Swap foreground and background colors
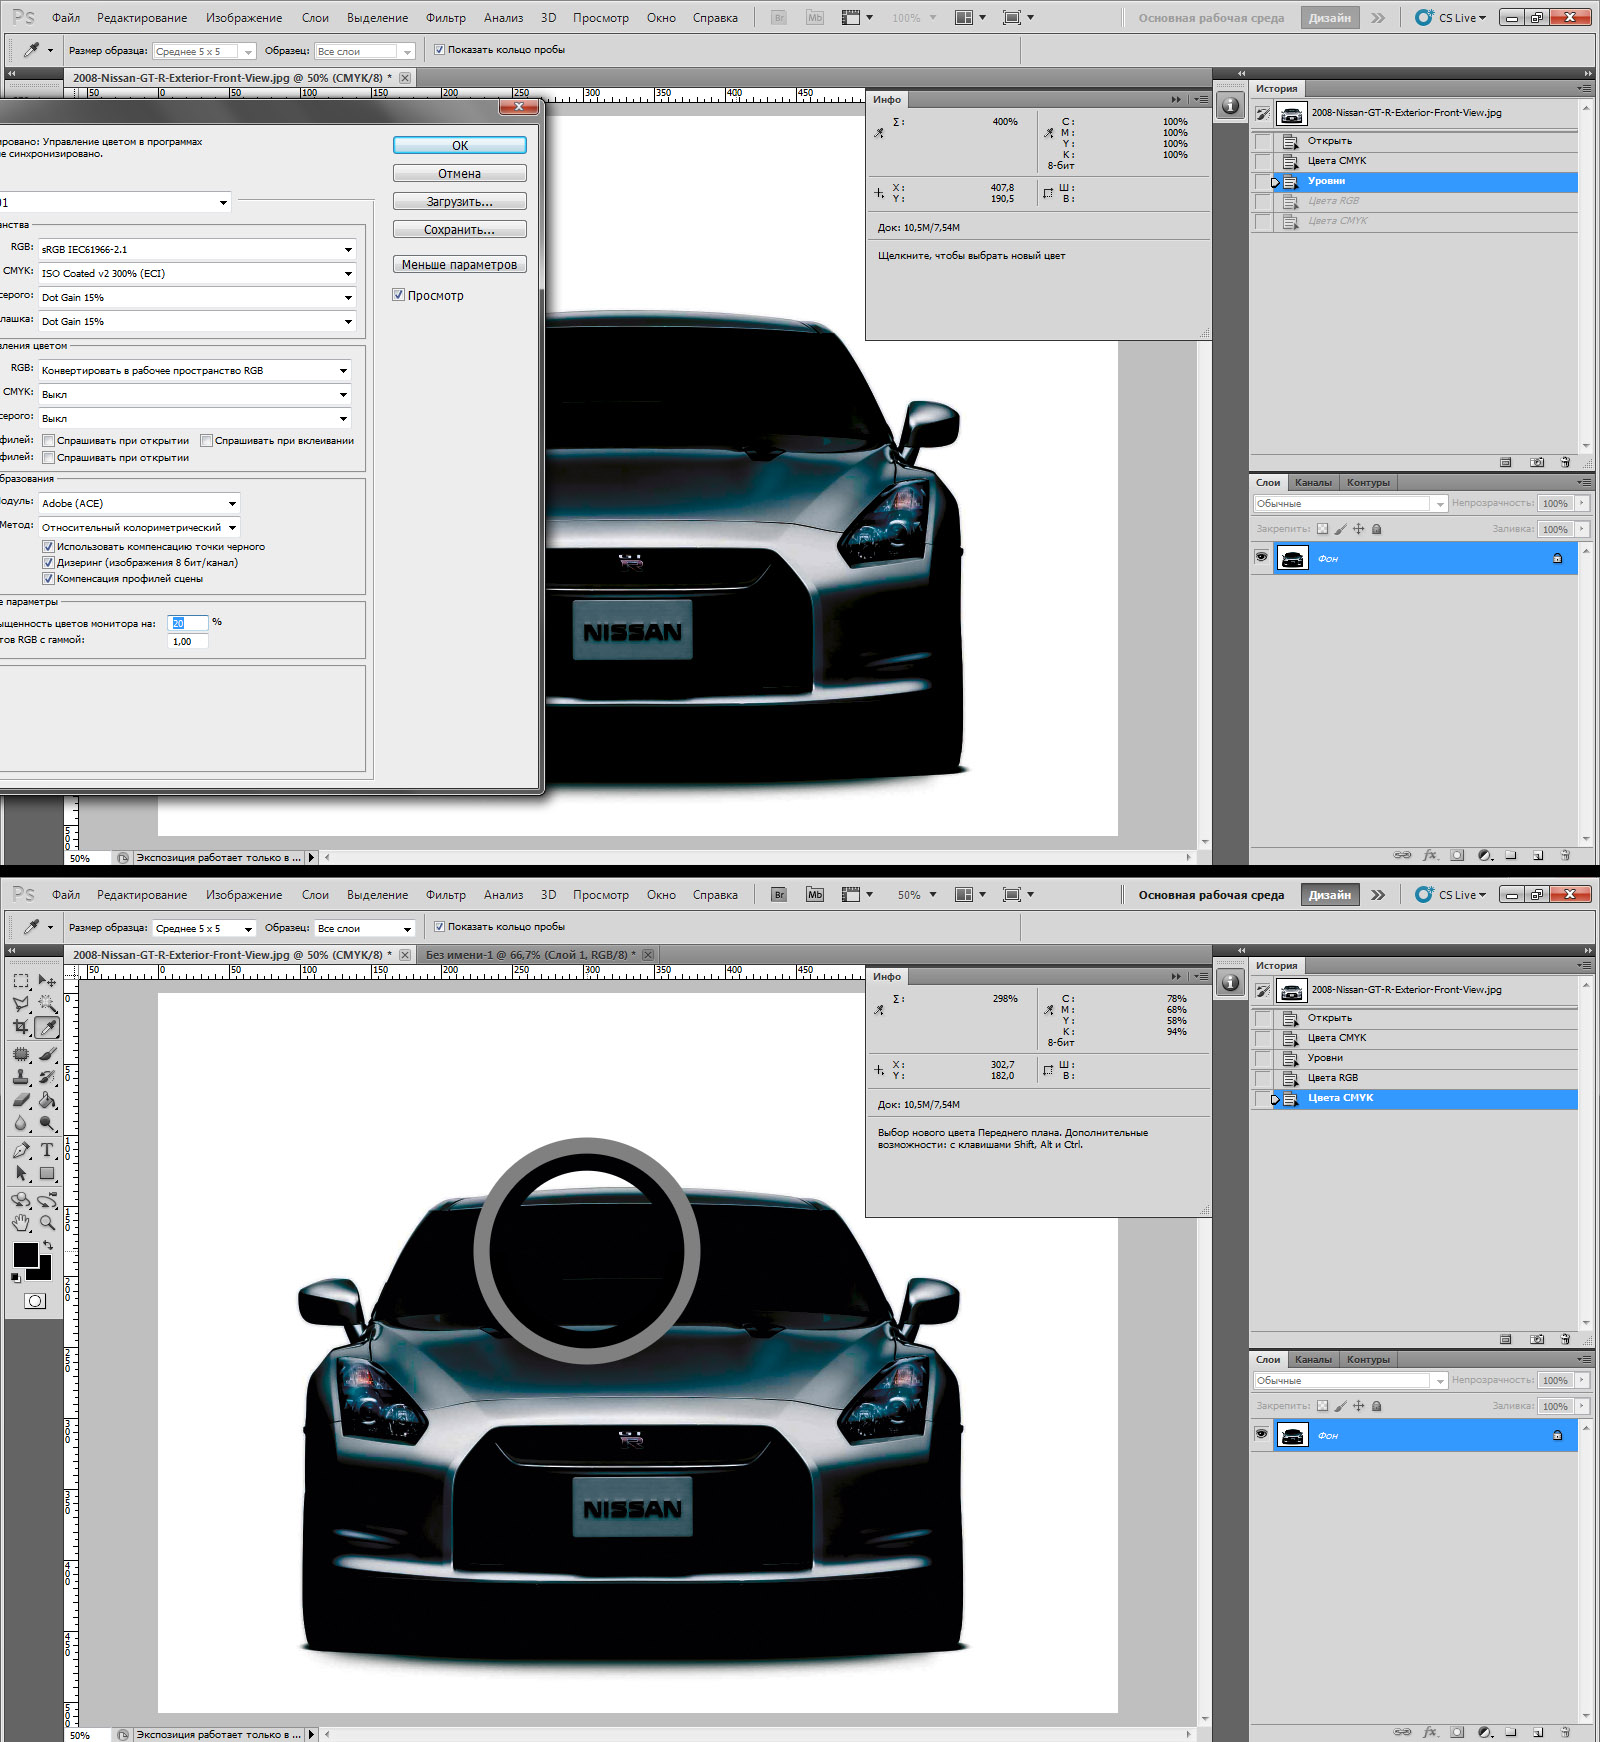Screen dimensions: 1600x1742 tap(48, 1246)
